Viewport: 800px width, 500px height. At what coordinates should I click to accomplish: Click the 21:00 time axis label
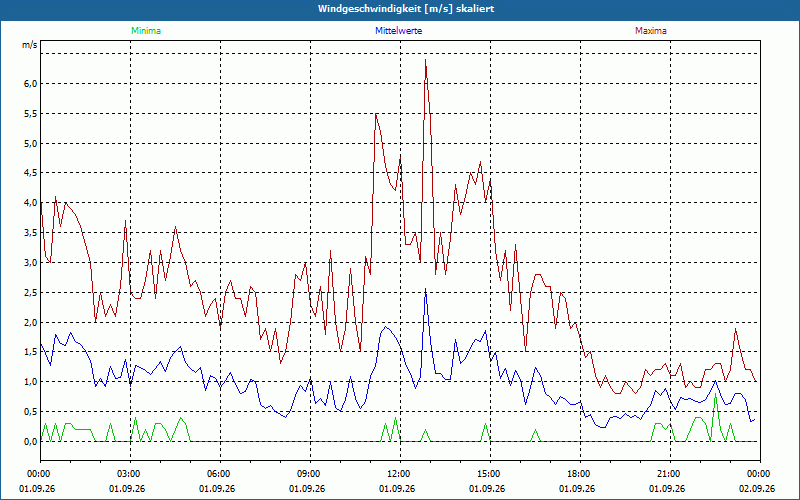tap(670, 474)
